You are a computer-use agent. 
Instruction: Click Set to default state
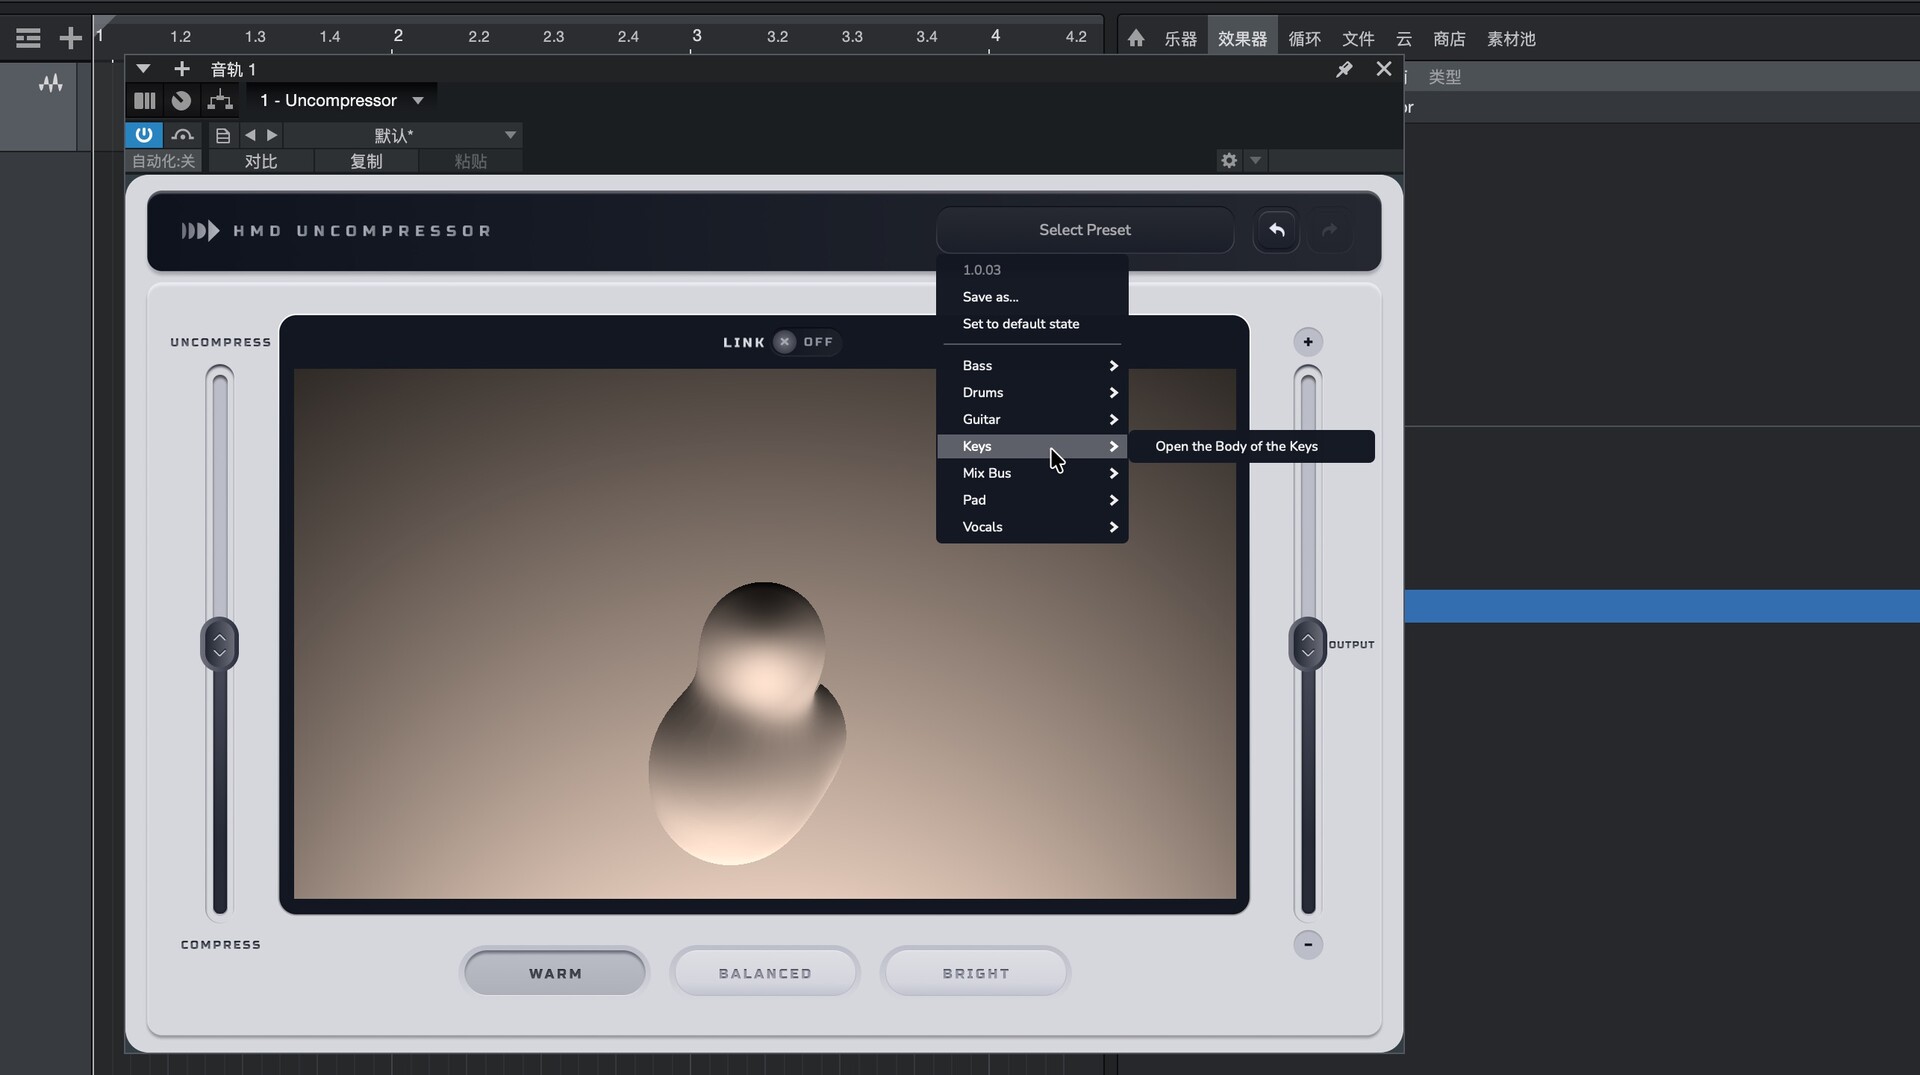tap(1020, 324)
